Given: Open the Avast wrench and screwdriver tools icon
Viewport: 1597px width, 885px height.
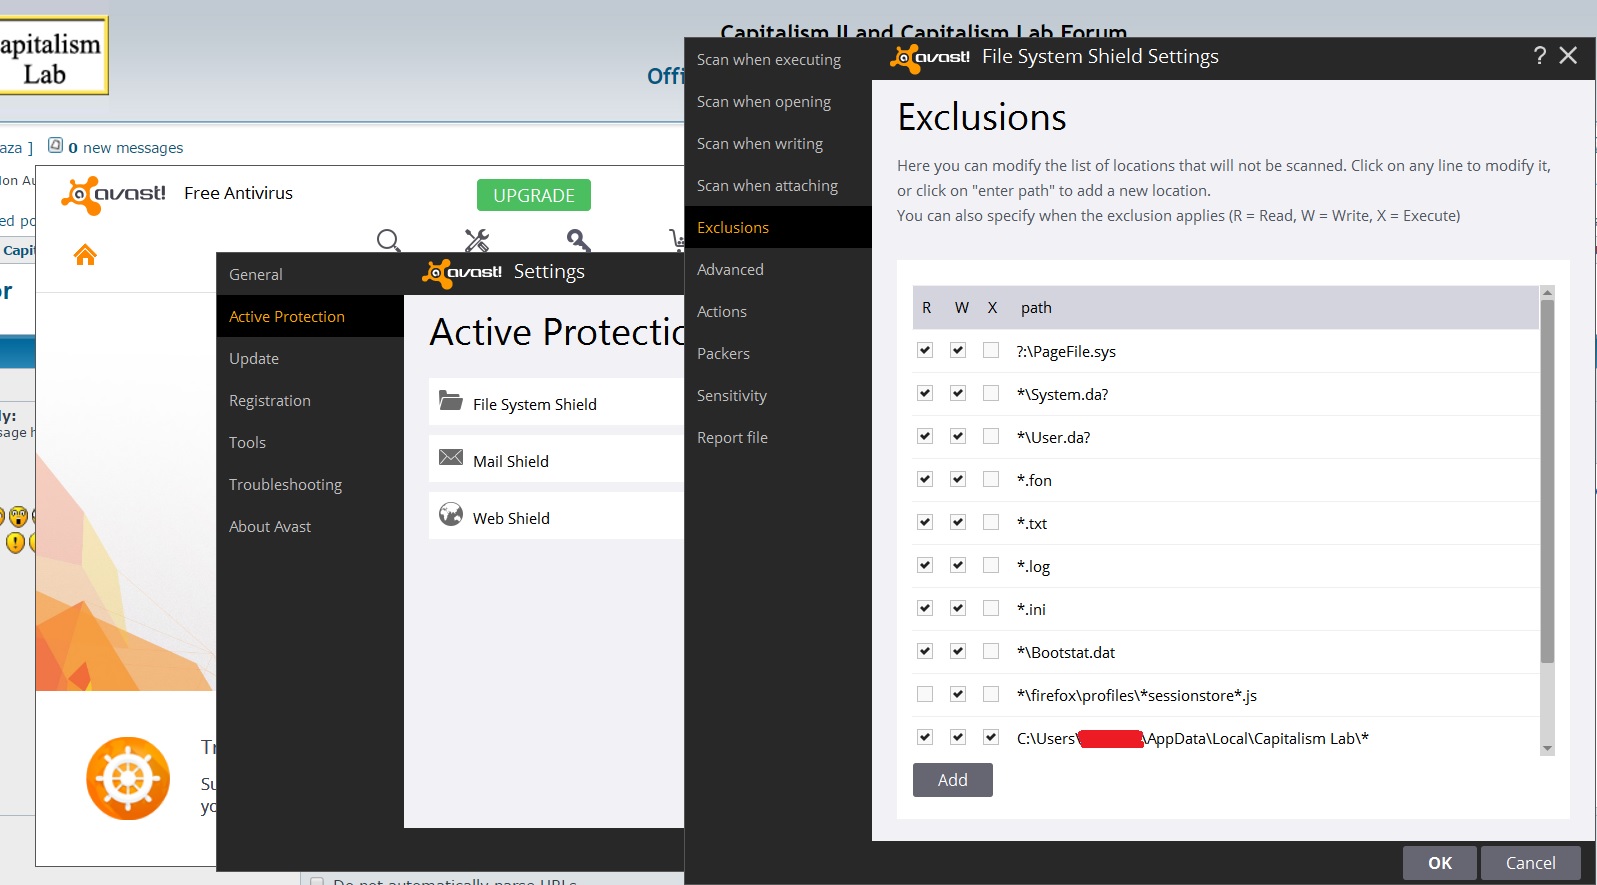Looking at the screenshot, I should (477, 240).
